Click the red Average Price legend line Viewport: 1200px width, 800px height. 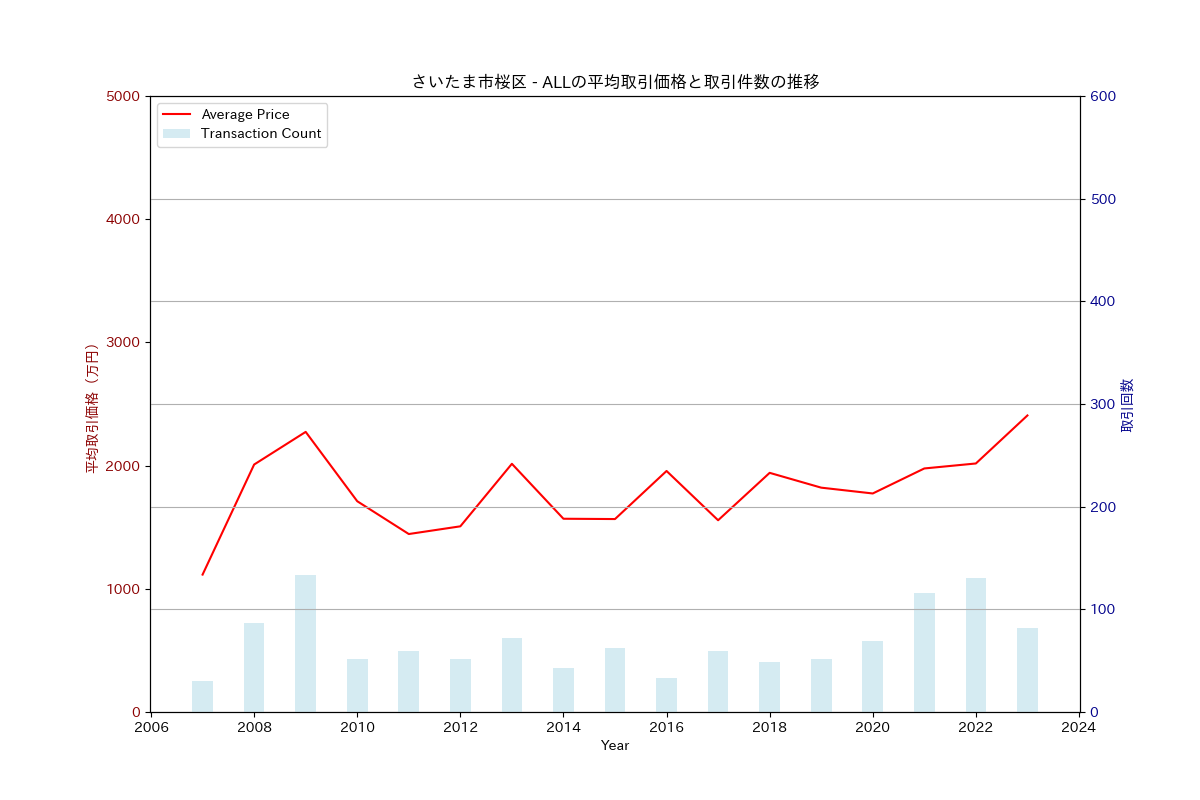pos(176,115)
